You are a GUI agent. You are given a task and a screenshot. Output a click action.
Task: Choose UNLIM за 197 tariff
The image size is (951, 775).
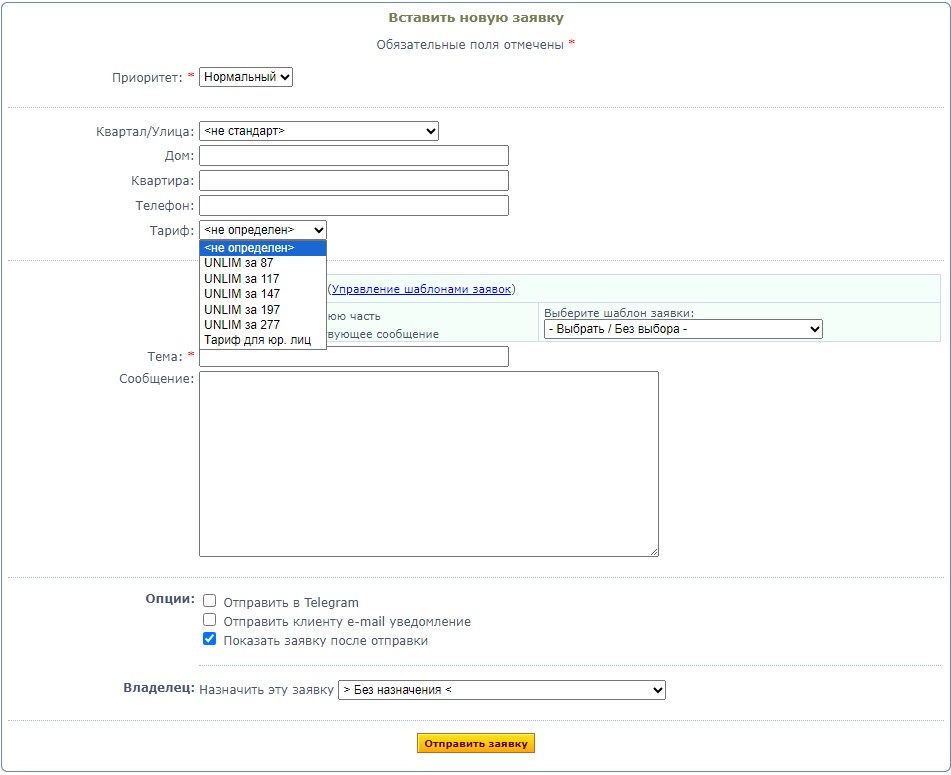263,310
